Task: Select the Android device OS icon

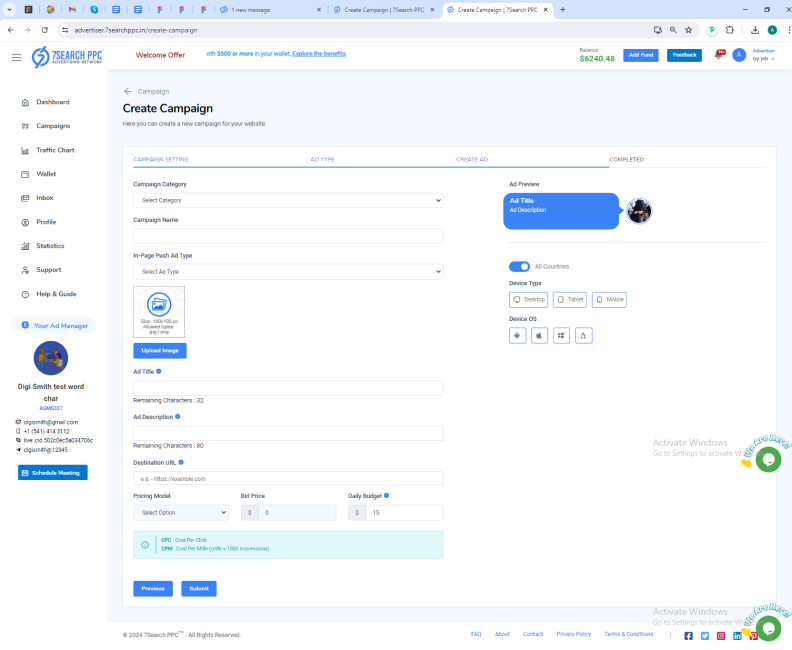Action: pos(518,336)
